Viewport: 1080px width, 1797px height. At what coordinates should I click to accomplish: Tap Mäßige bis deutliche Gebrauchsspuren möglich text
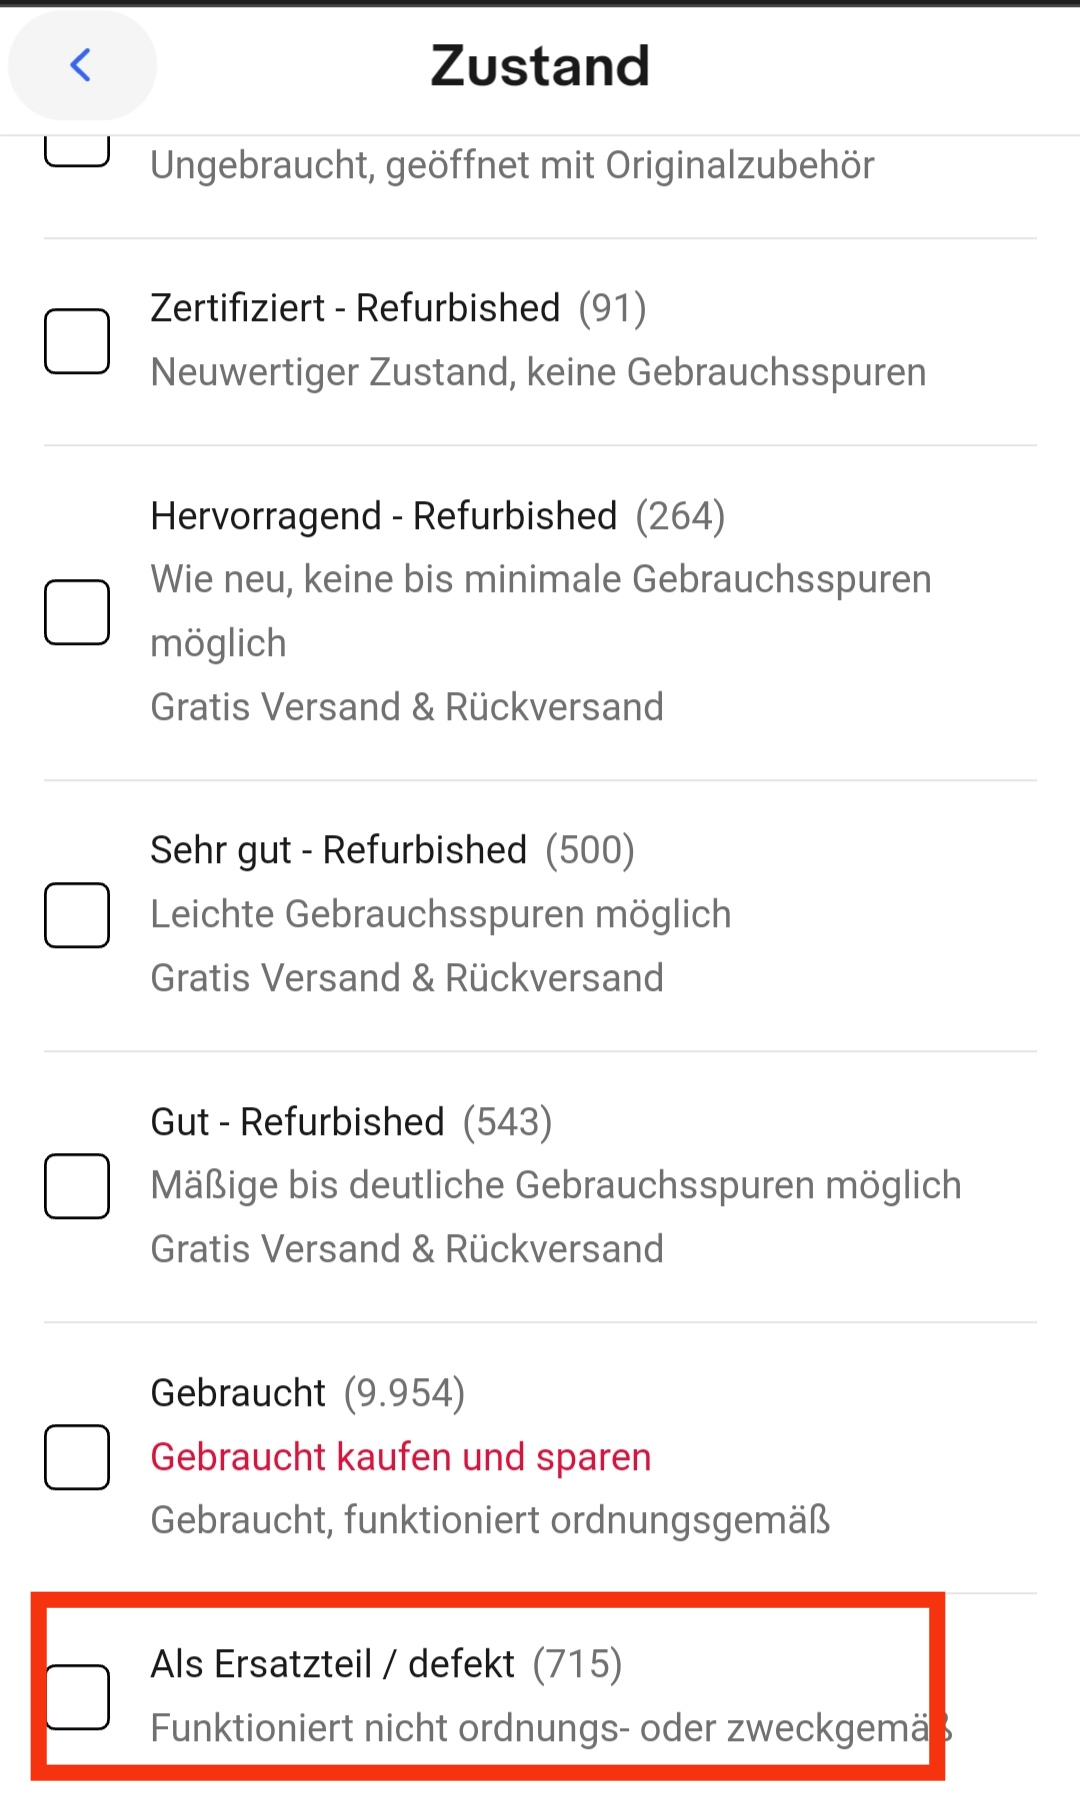[555, 1185]
